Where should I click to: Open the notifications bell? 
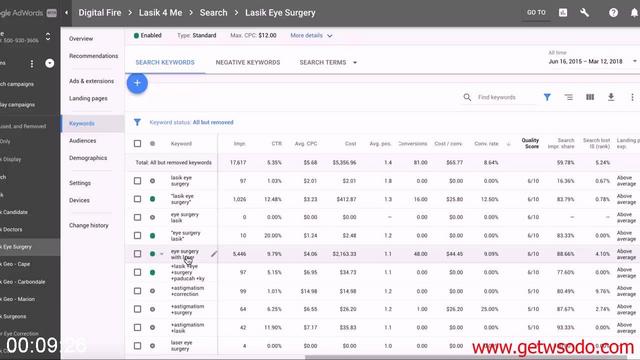[x=634, y=13]
